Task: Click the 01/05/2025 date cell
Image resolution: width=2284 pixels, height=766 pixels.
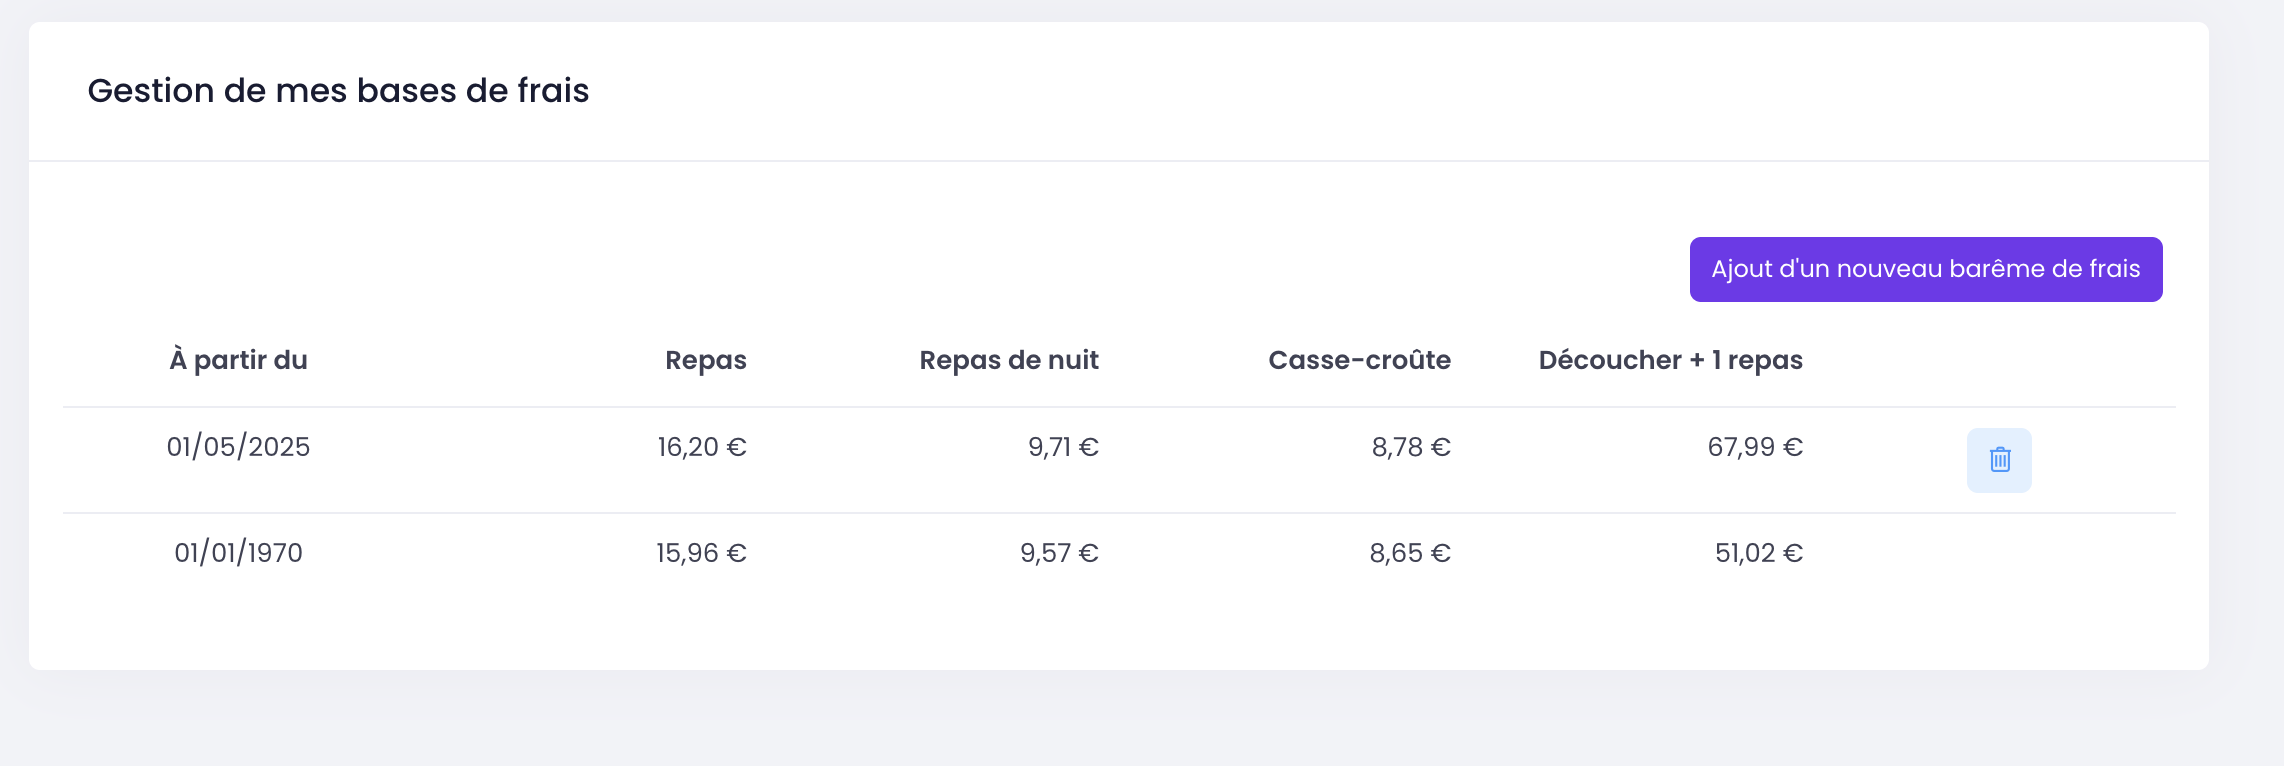Action: [x=239, y=447]
